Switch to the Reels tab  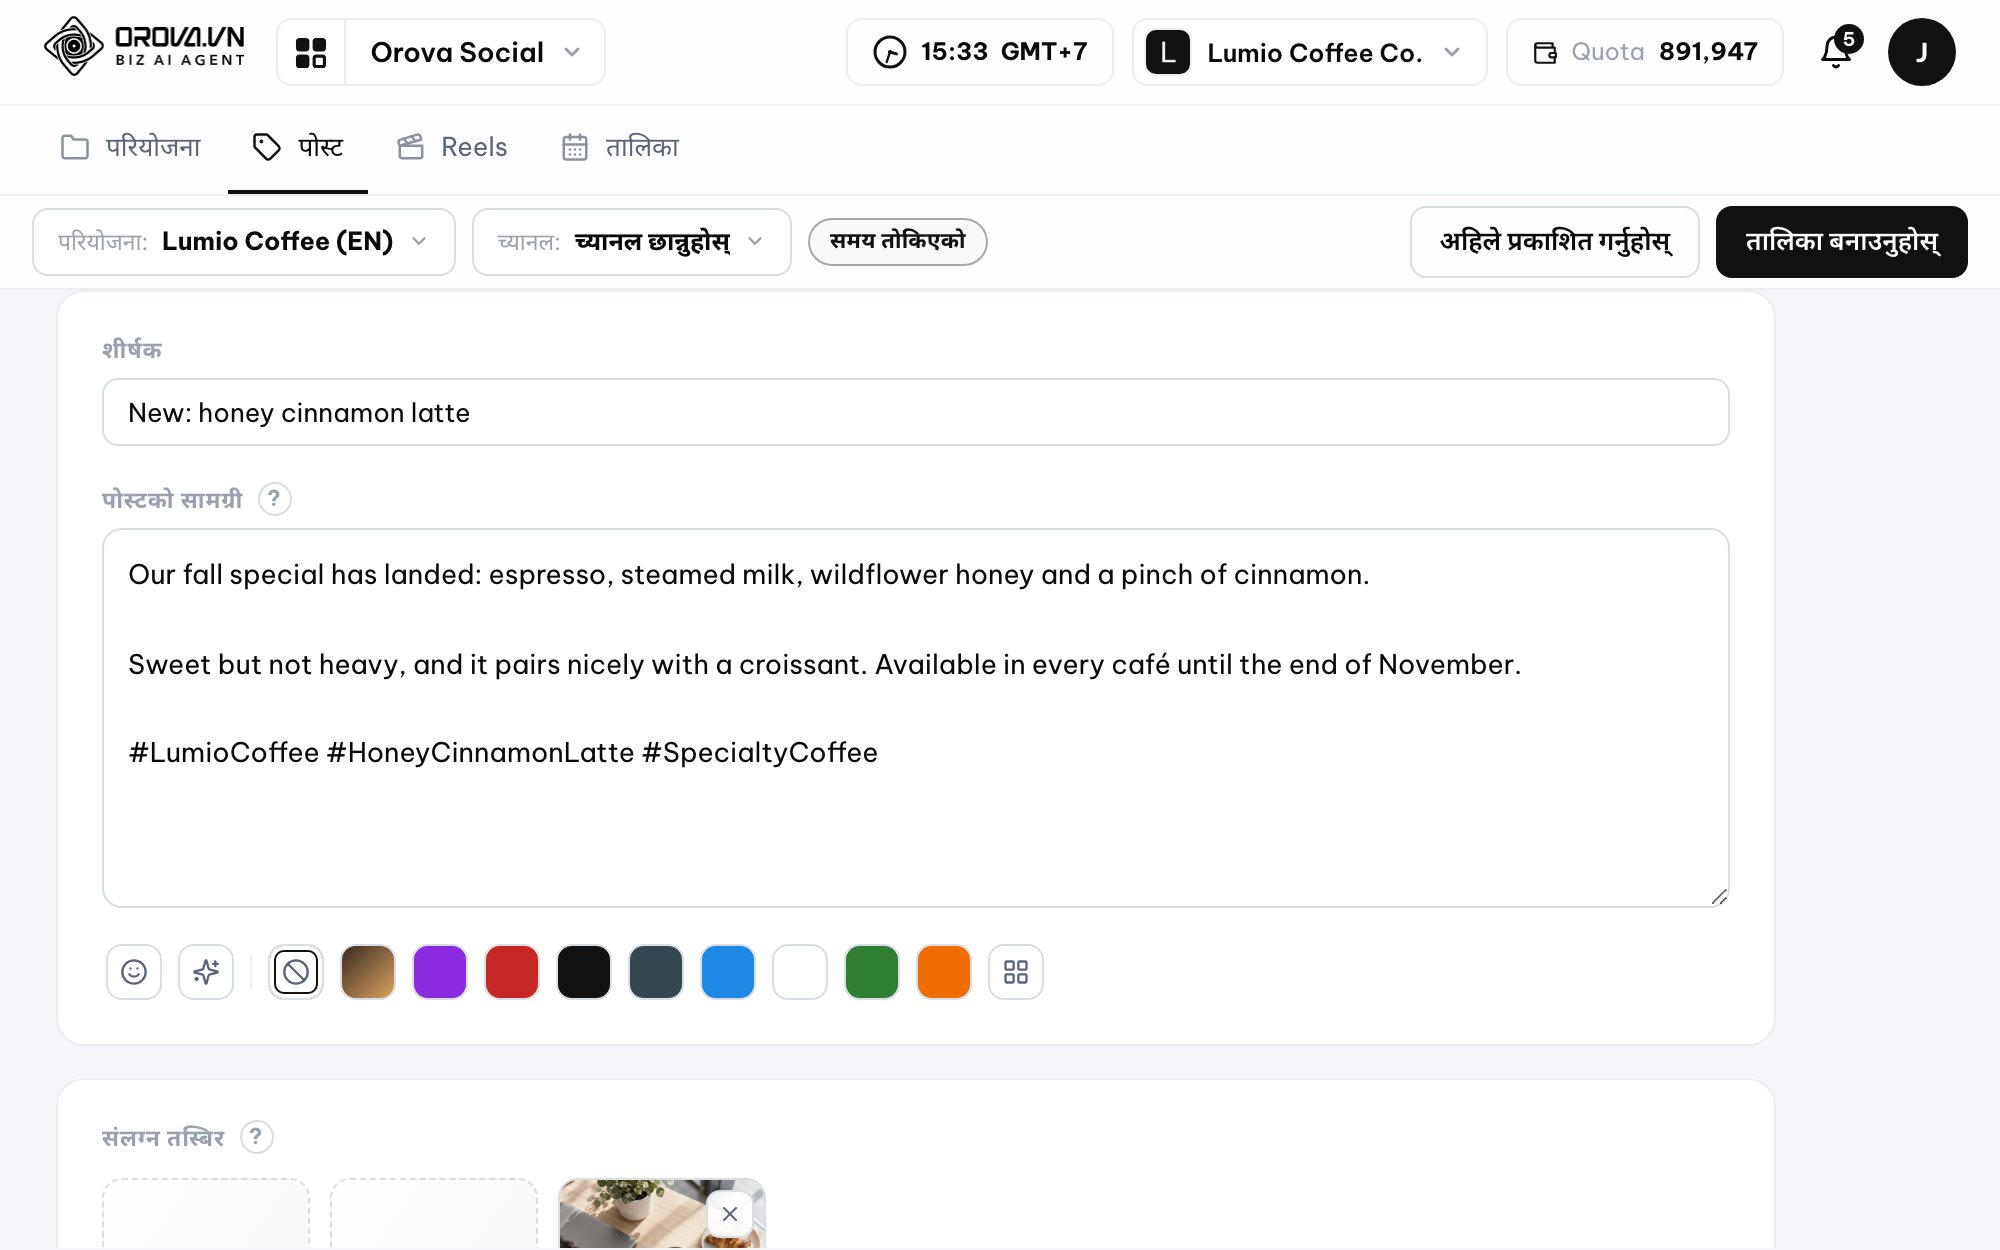[452, 147]
